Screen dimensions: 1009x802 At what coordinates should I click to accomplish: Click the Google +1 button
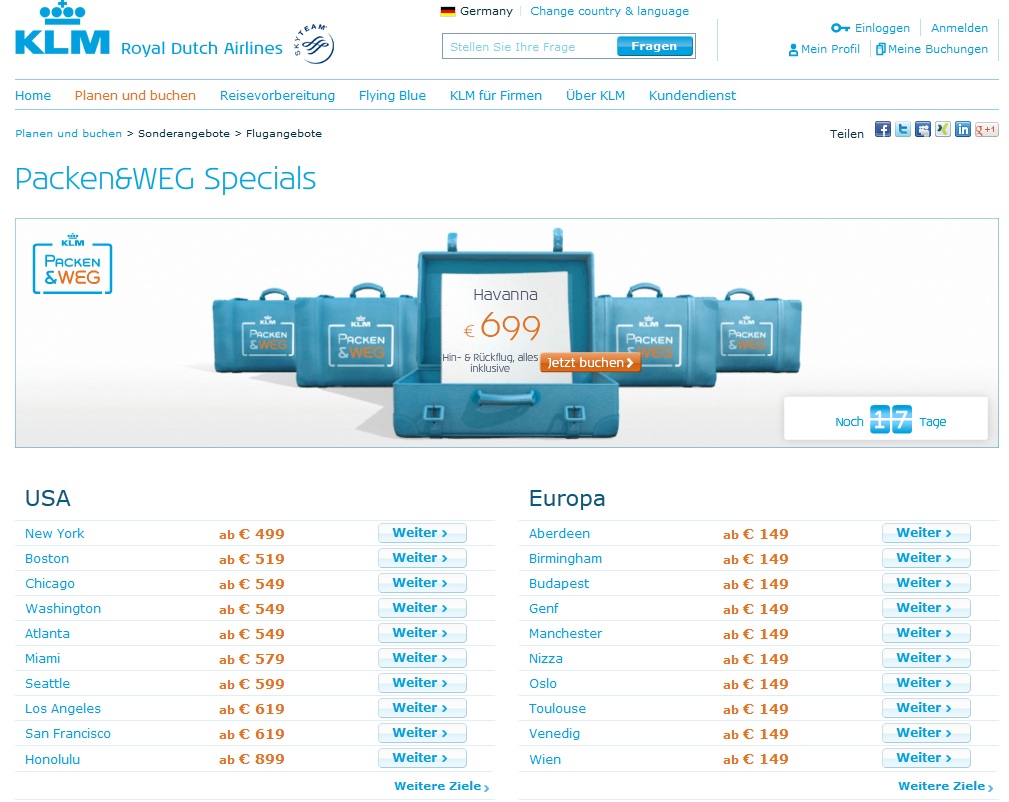[986, 129]
